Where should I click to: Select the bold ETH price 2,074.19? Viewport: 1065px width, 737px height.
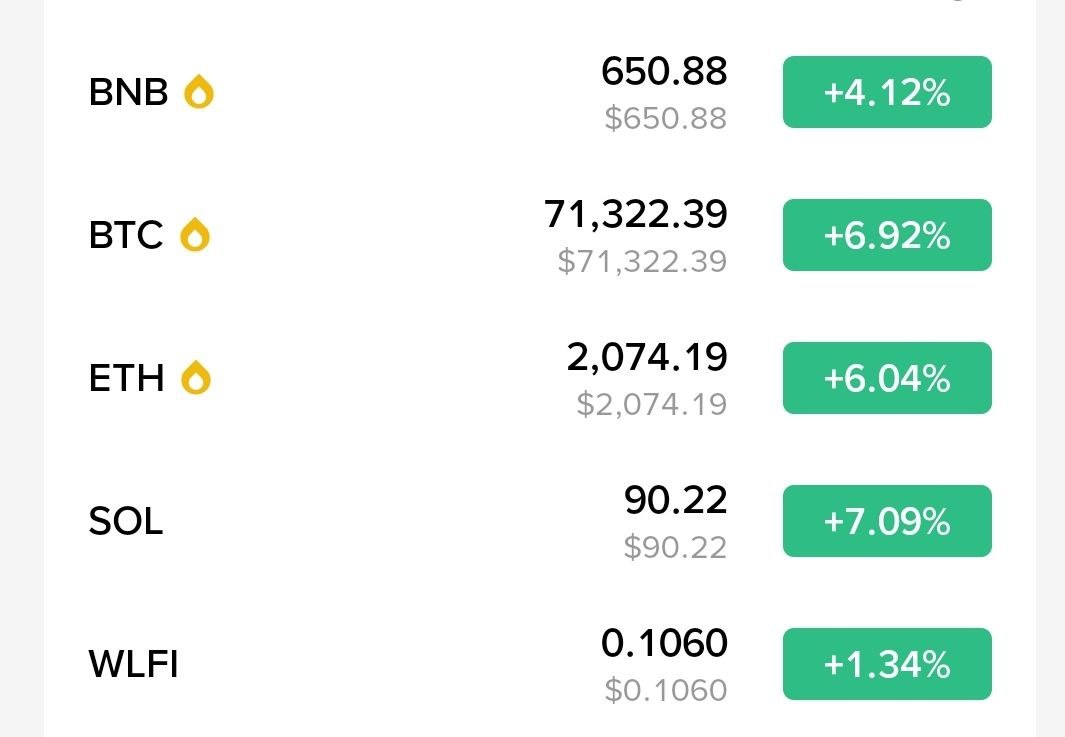(647, 356)
